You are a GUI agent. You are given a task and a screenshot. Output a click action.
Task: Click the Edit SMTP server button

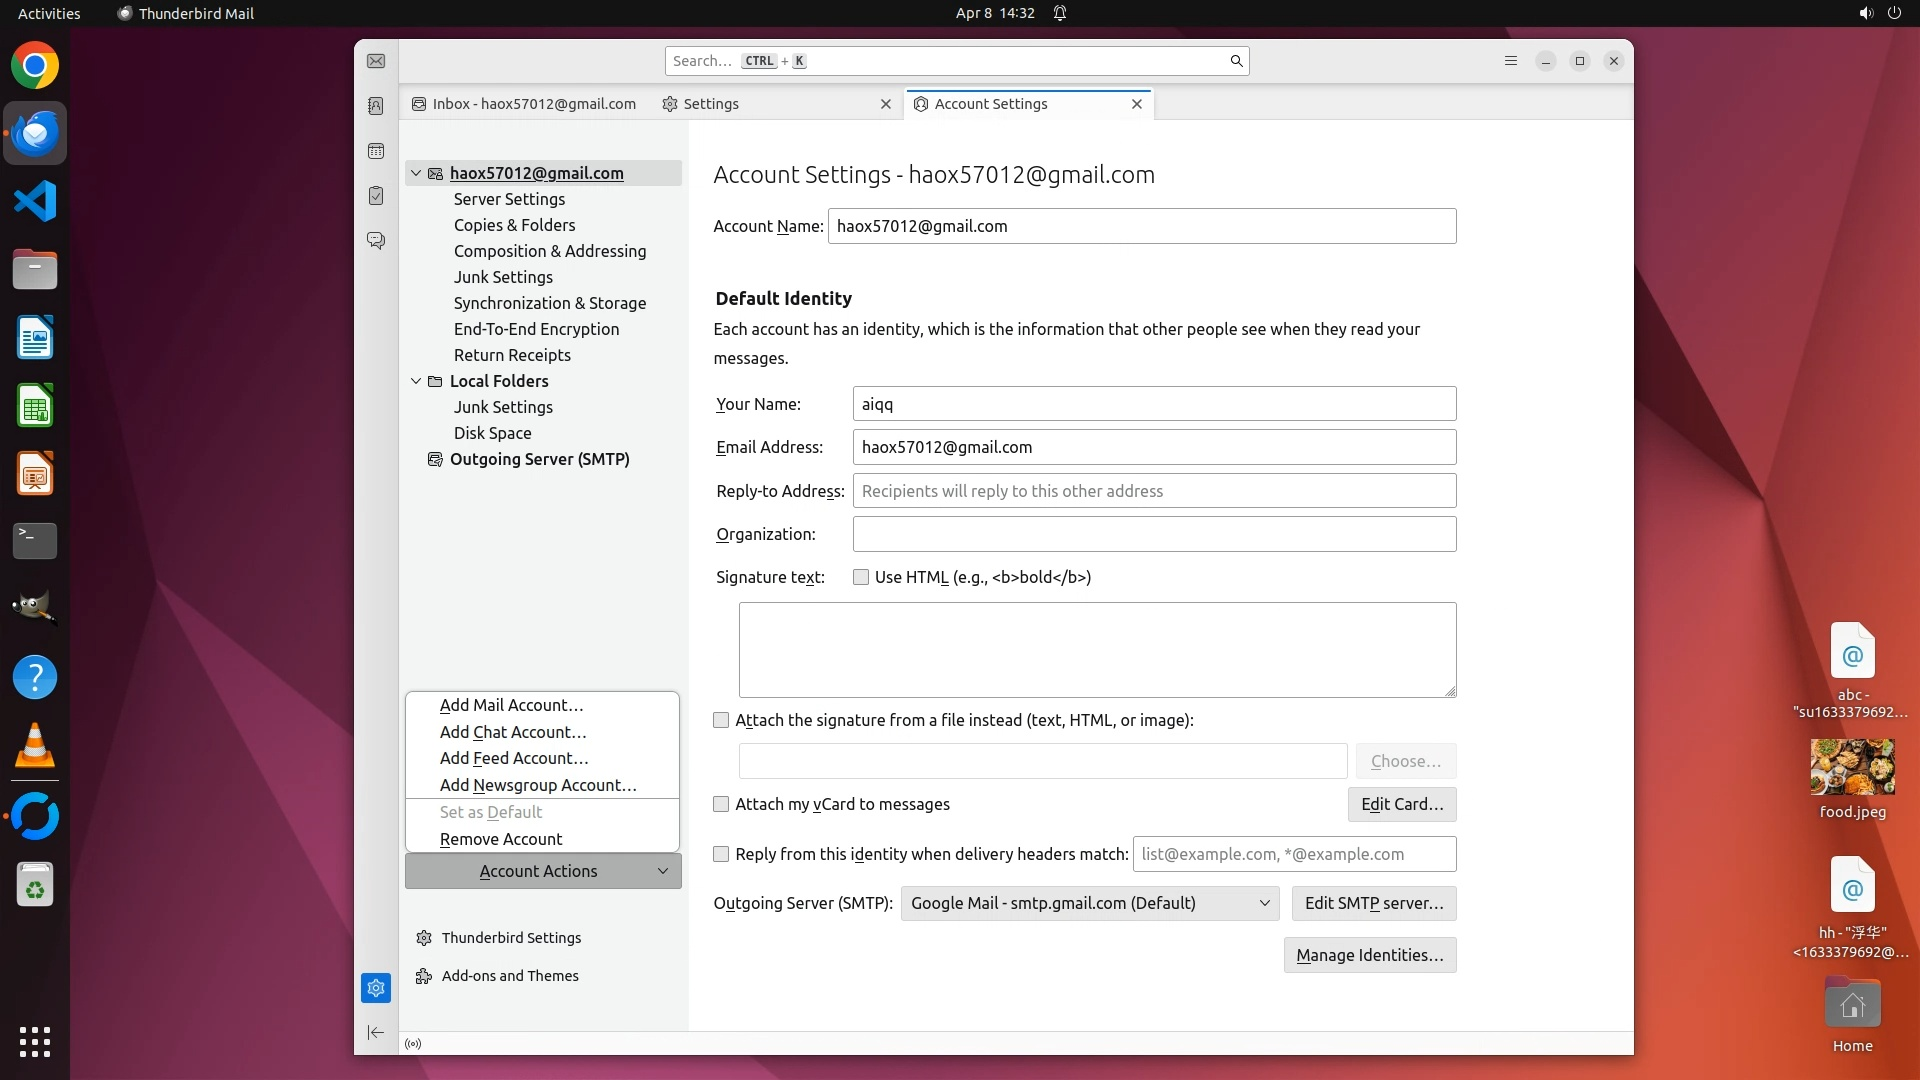coord(1373,903)
